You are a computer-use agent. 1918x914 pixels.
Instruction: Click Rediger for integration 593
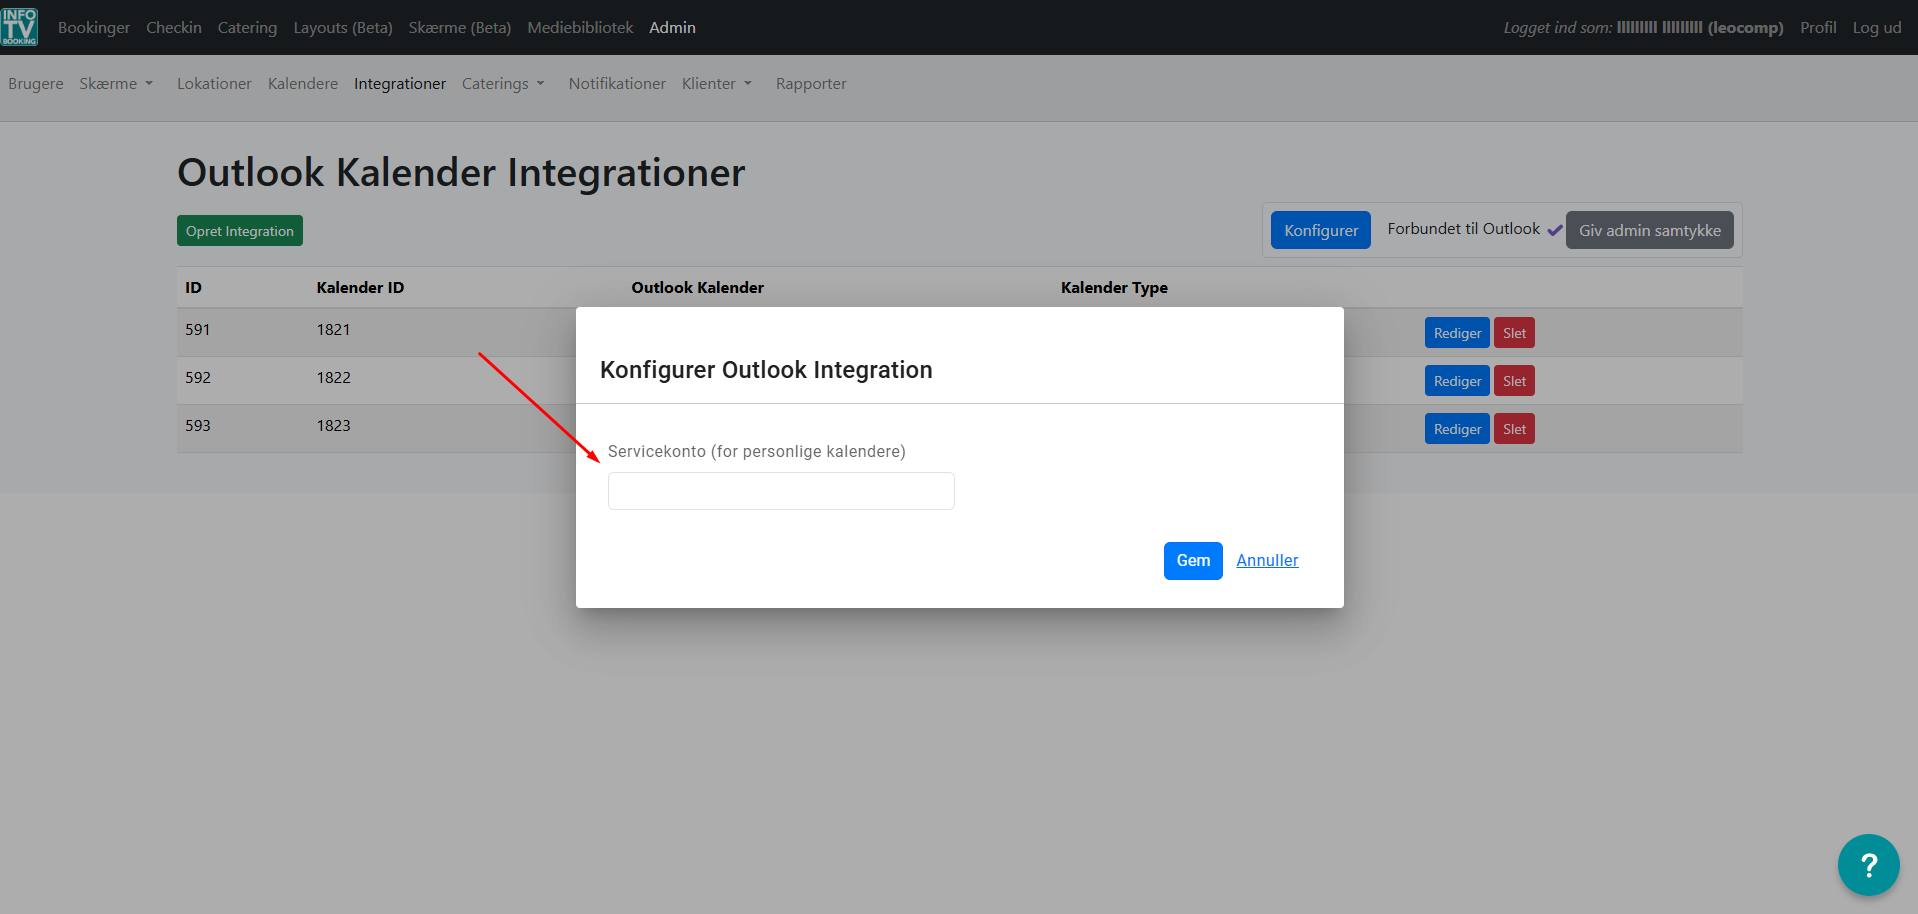click(x=1457, y=429)
